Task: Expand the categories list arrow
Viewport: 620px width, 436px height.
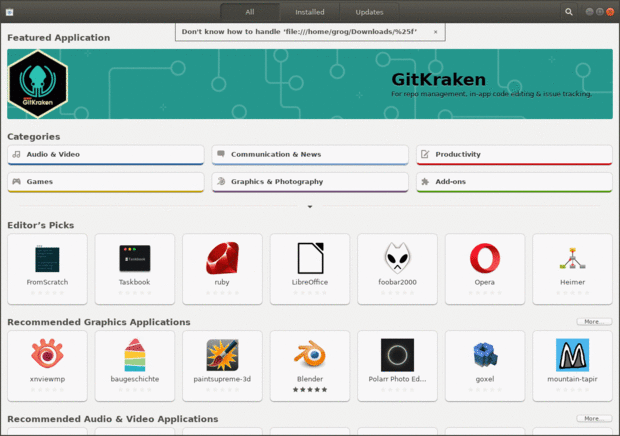Action: [x=310, y=207]
